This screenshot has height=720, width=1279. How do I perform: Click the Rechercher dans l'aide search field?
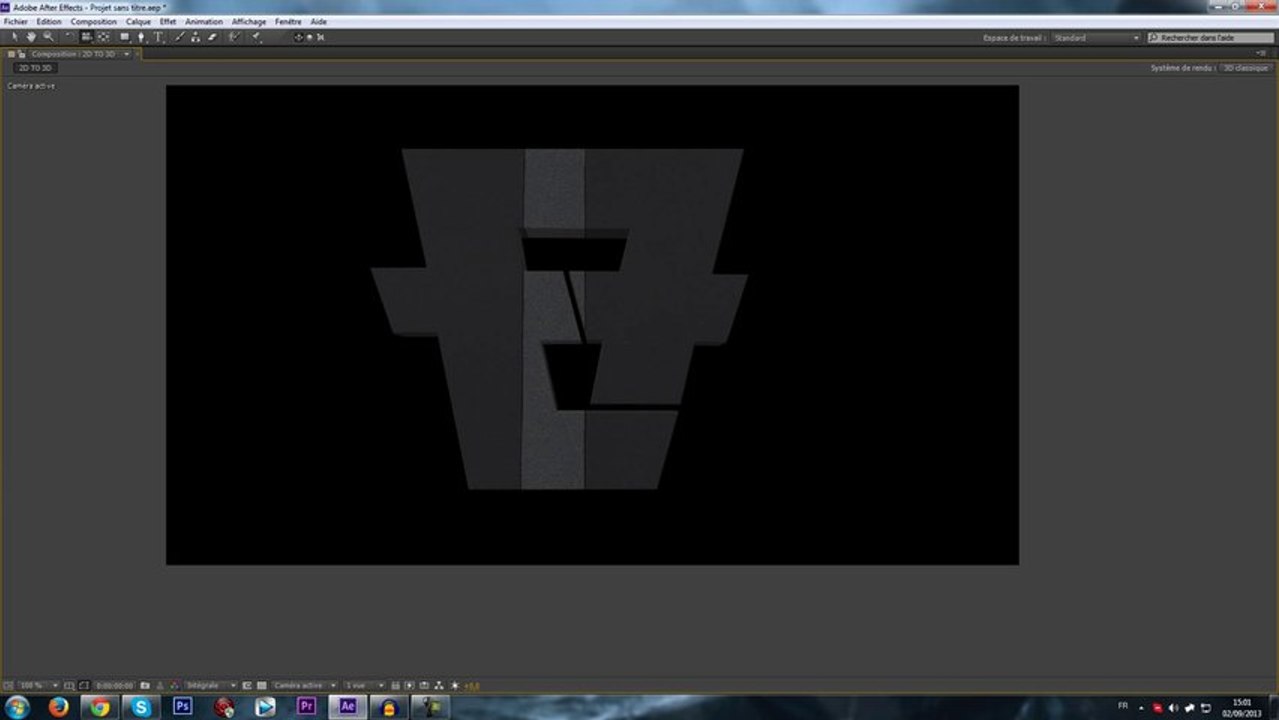click(x=1210, y=38)
